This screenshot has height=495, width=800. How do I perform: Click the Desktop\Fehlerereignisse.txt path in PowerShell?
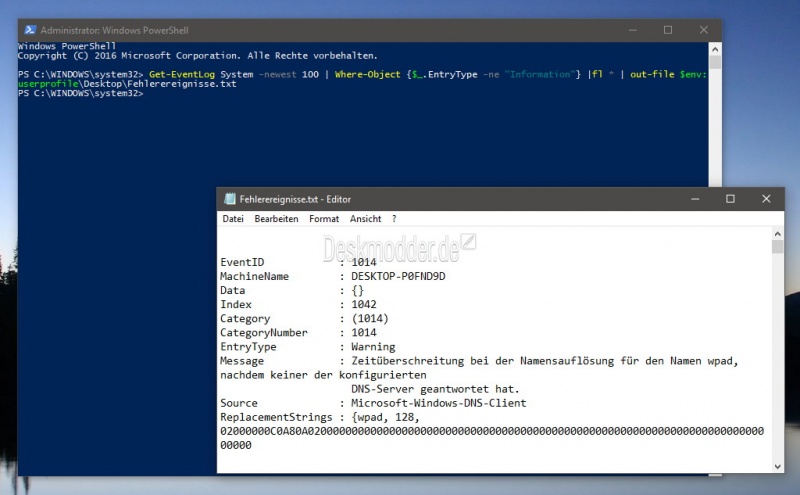click(x=160, y=84)
